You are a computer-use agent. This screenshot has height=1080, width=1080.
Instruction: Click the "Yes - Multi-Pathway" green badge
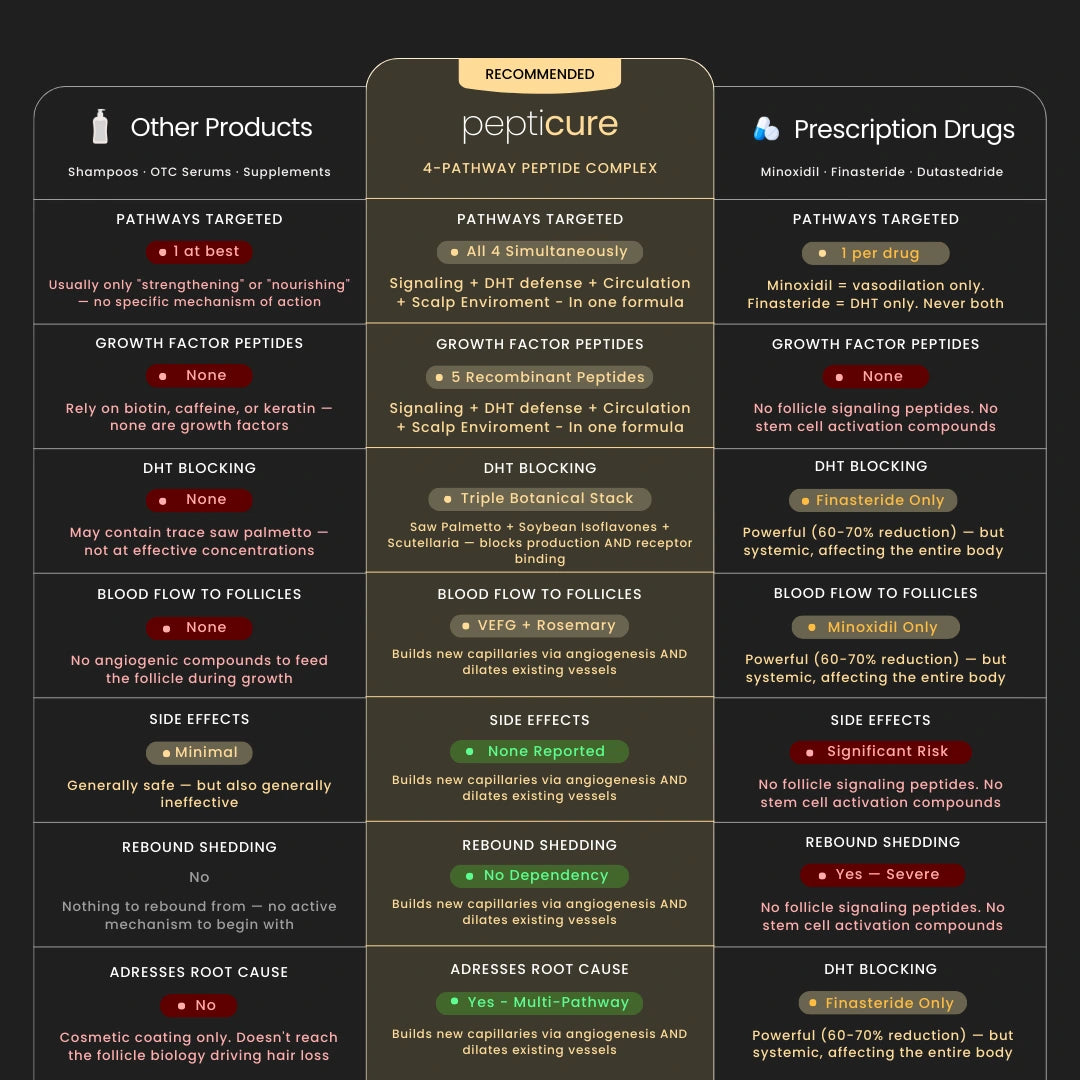540,1002
